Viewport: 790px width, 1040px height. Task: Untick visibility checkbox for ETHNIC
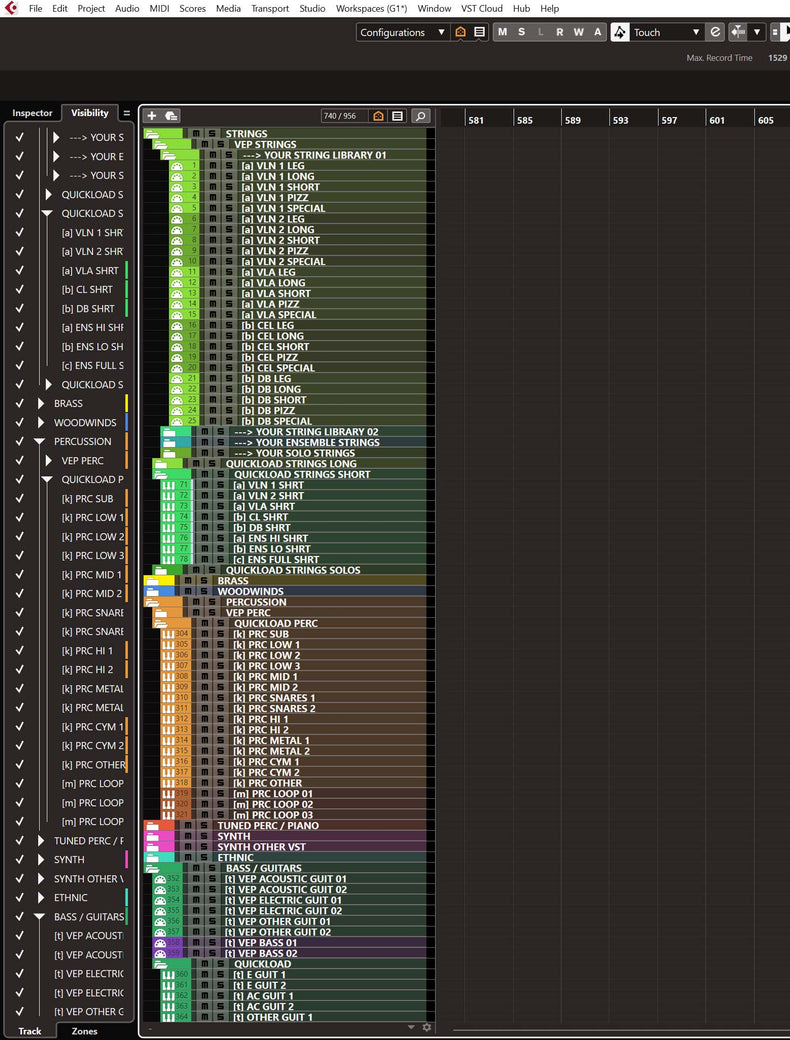[18, 897]
